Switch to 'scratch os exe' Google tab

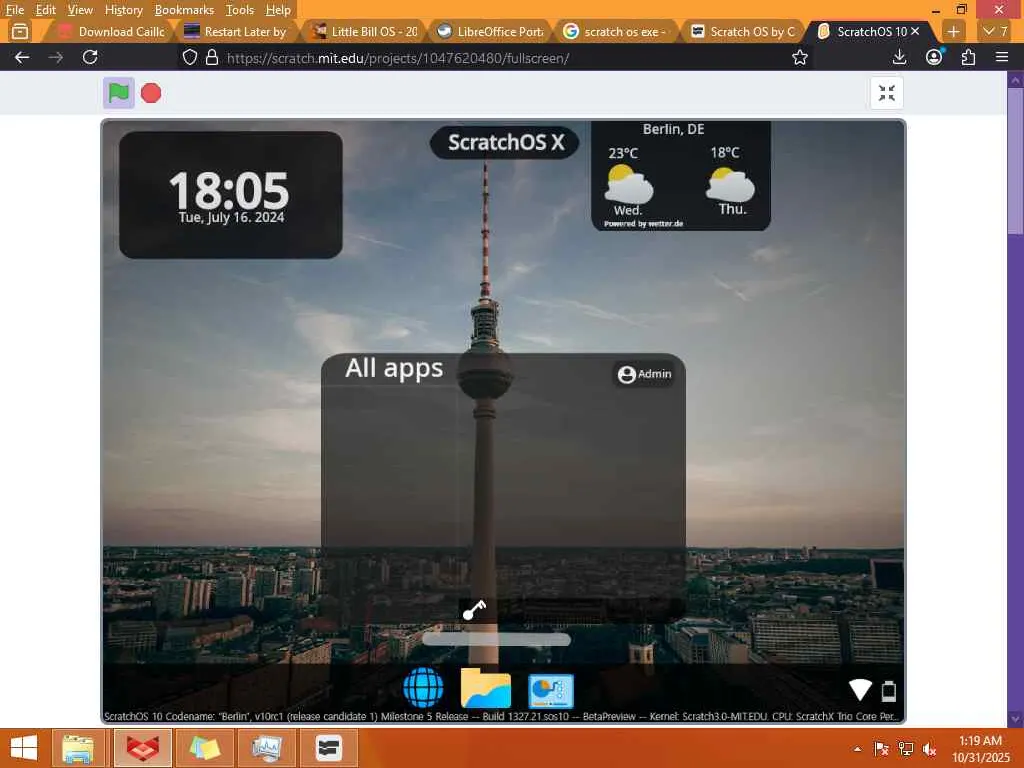pos(616,31)
